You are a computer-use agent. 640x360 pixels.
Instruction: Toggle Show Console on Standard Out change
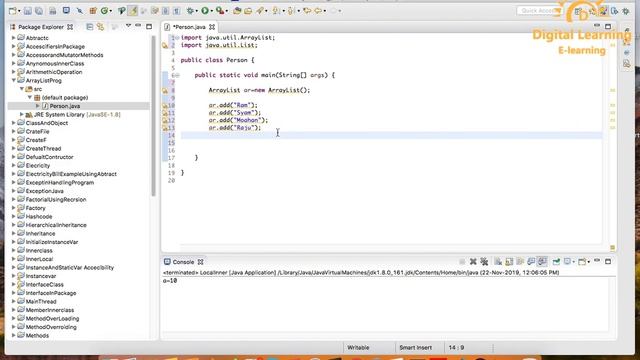[x=531, y=262]
